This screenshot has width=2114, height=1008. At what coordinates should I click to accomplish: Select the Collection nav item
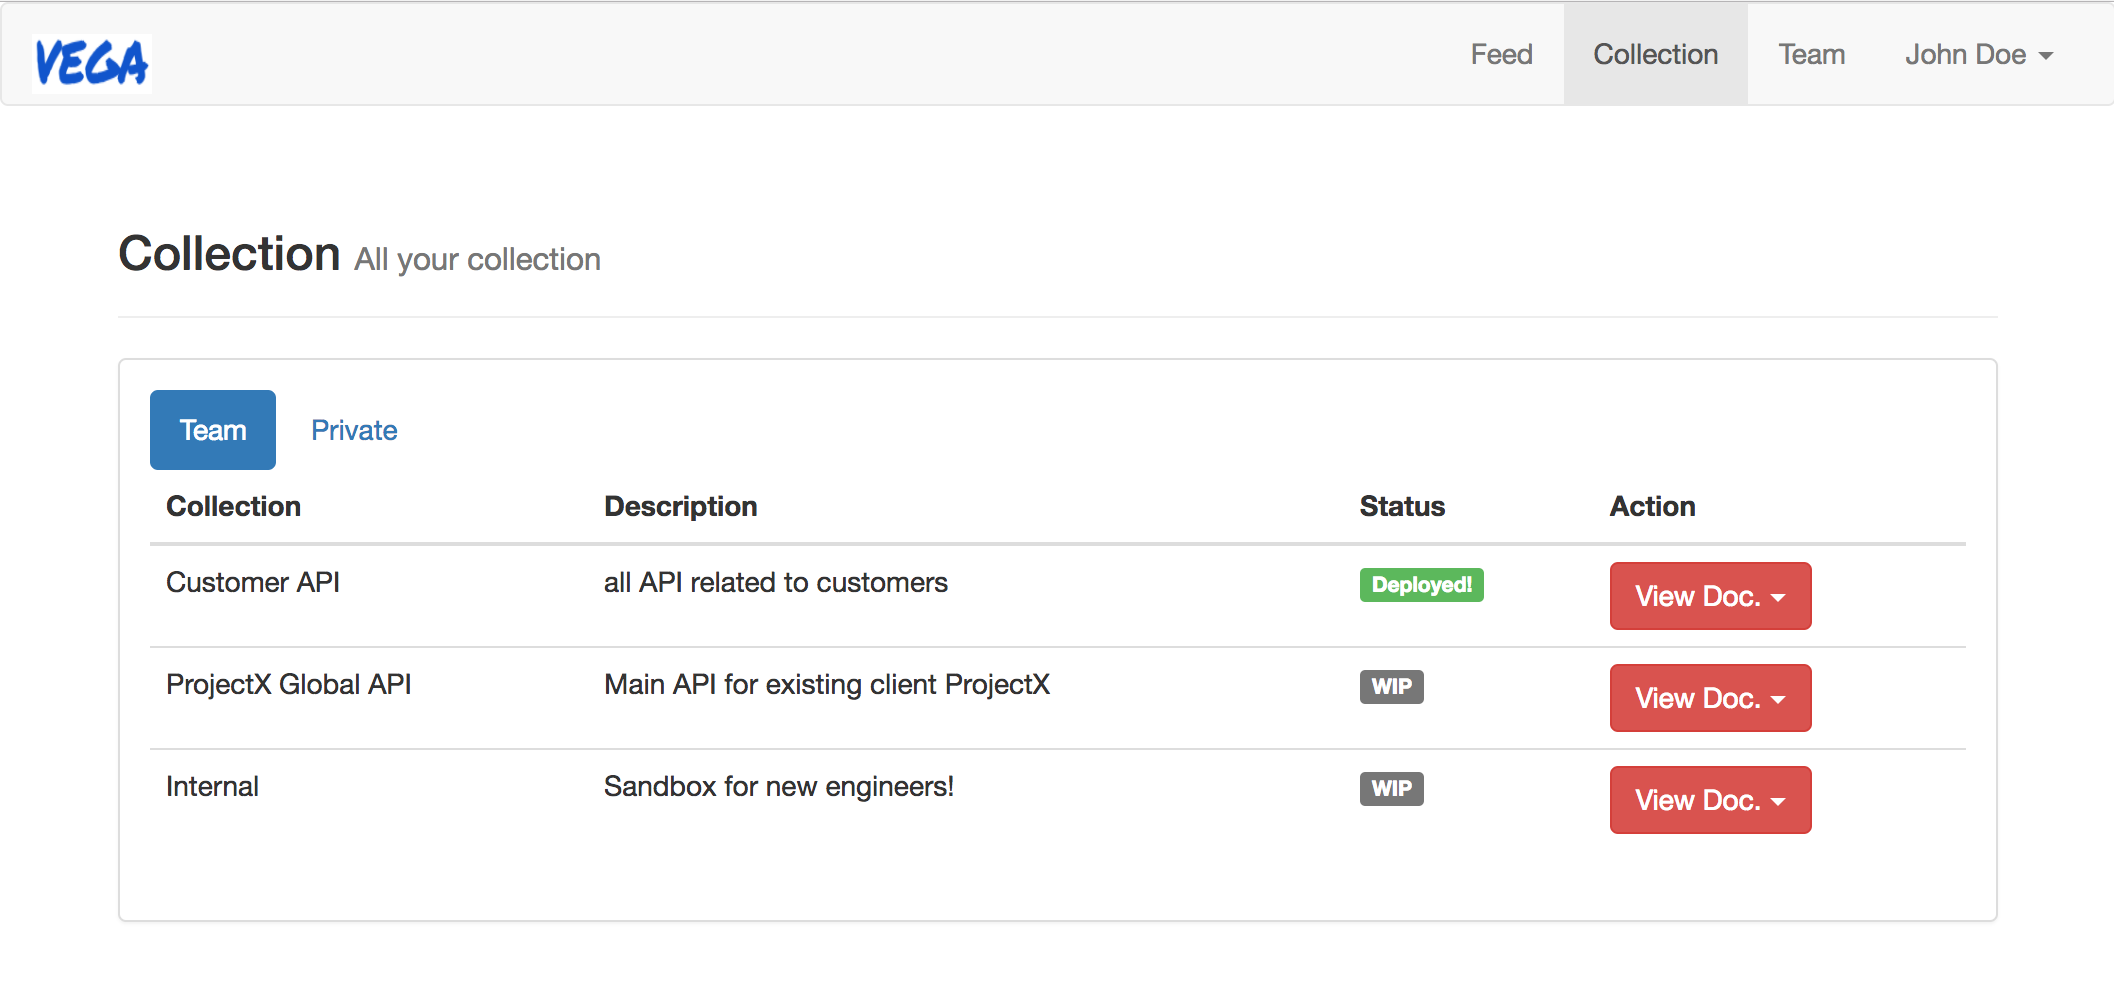[1655, 55]
